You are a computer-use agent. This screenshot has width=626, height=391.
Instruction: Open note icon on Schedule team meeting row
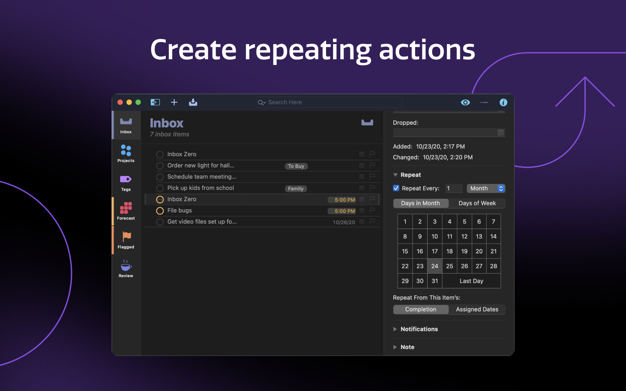362,177
